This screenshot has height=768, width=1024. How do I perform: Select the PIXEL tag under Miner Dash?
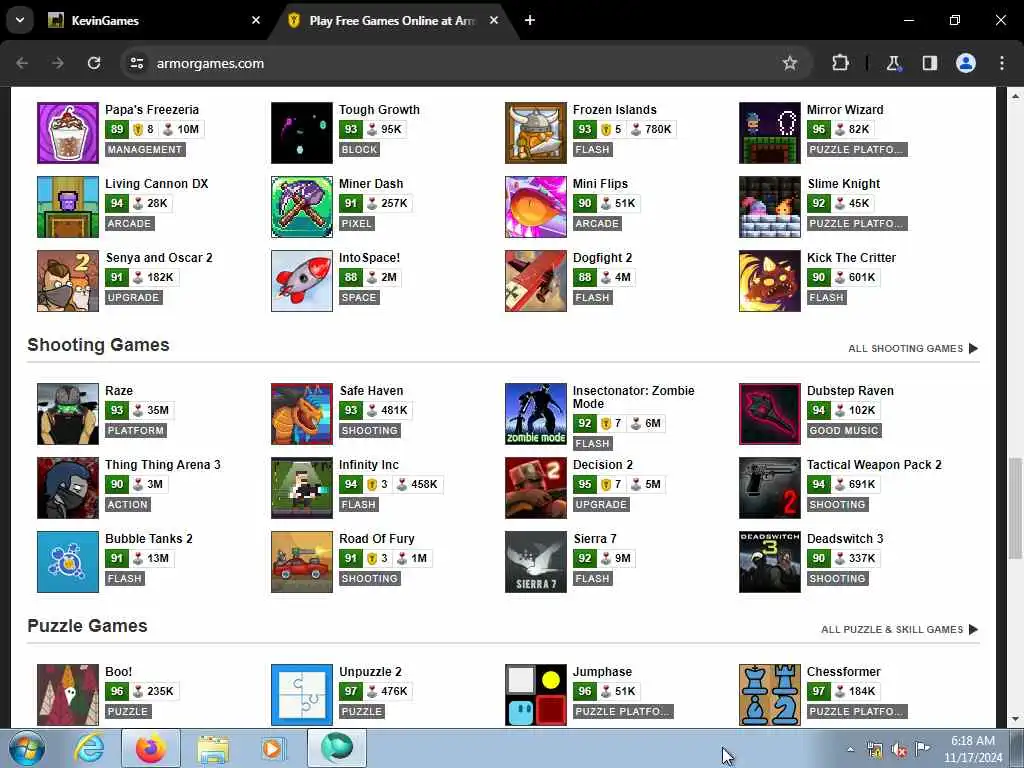click(x=357, y=223)
